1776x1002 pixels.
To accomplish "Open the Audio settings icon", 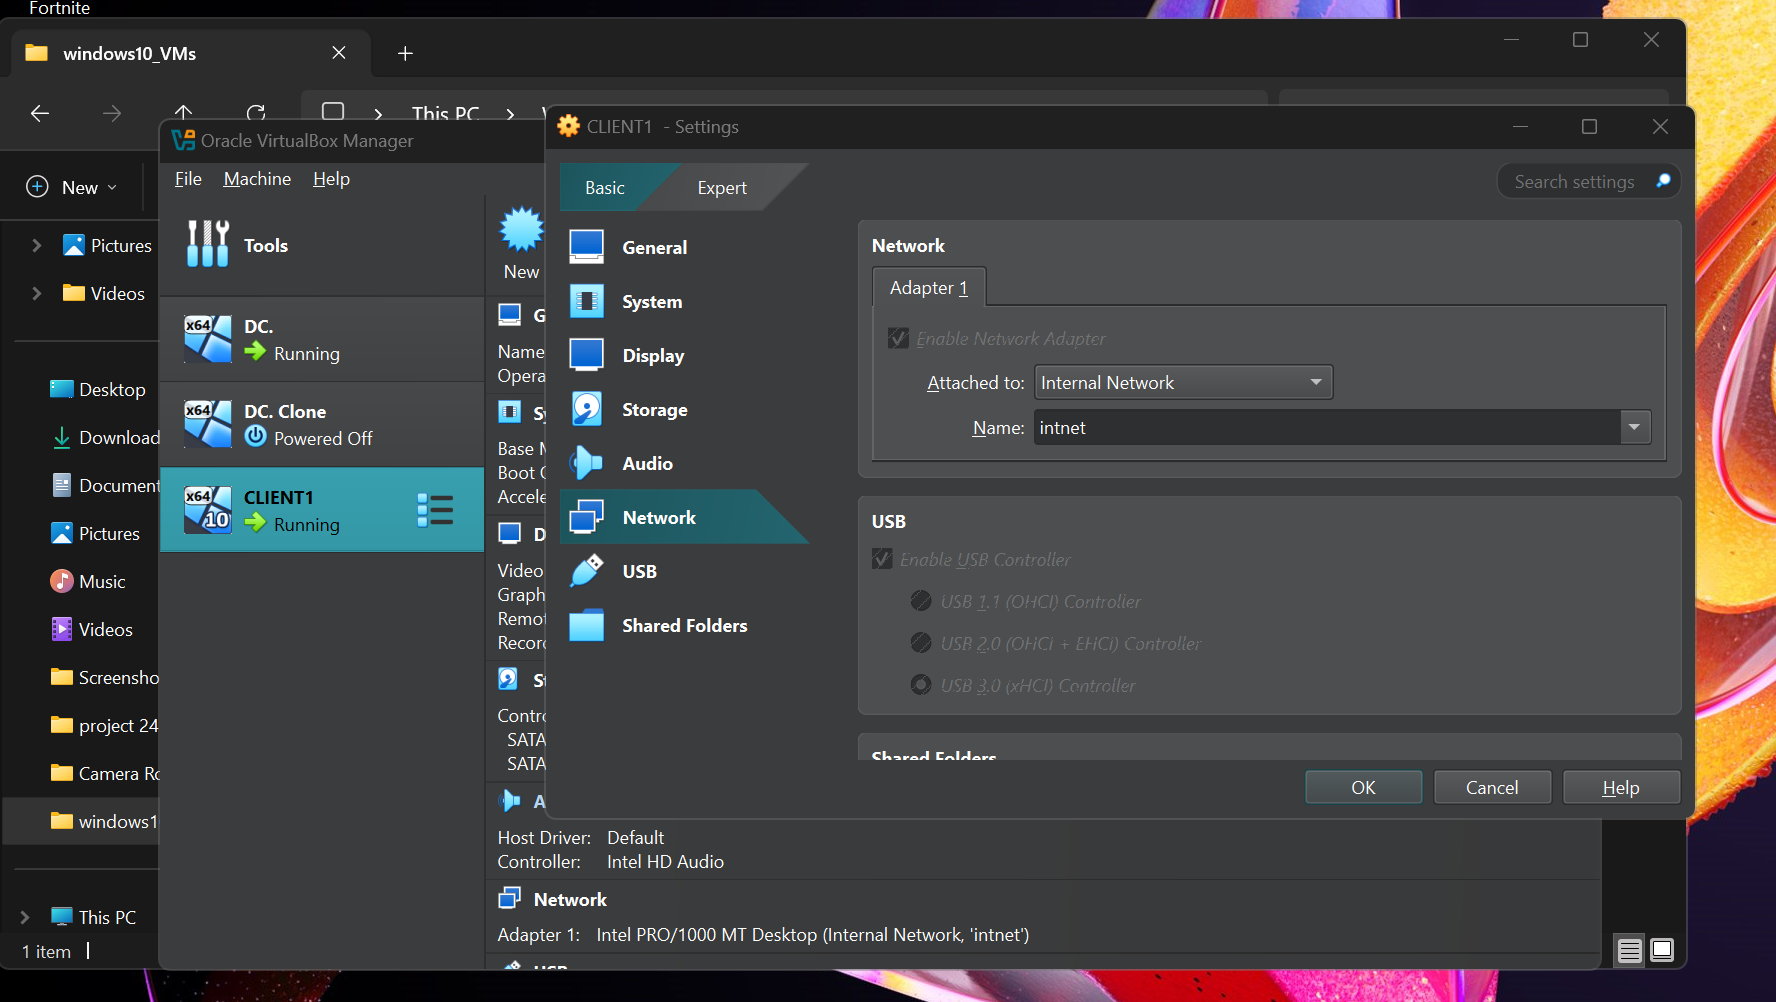I will tap(587, 463).
